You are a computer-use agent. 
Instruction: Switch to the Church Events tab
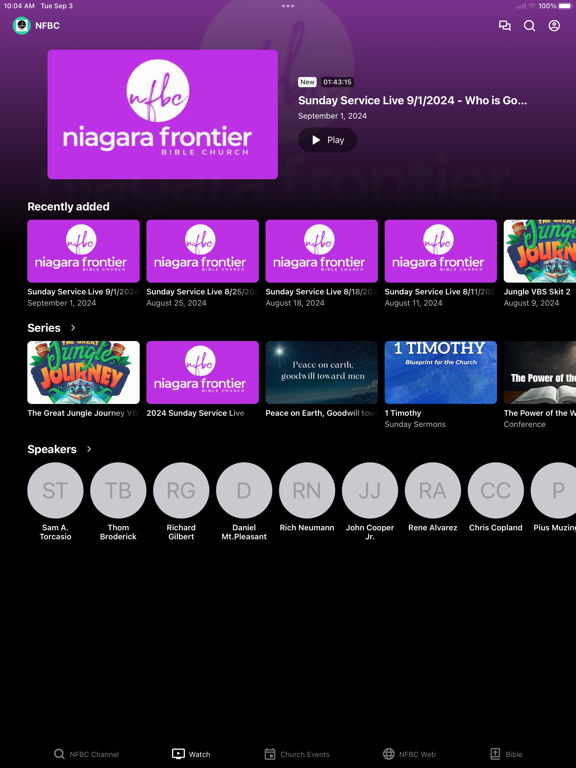[297, 754]
